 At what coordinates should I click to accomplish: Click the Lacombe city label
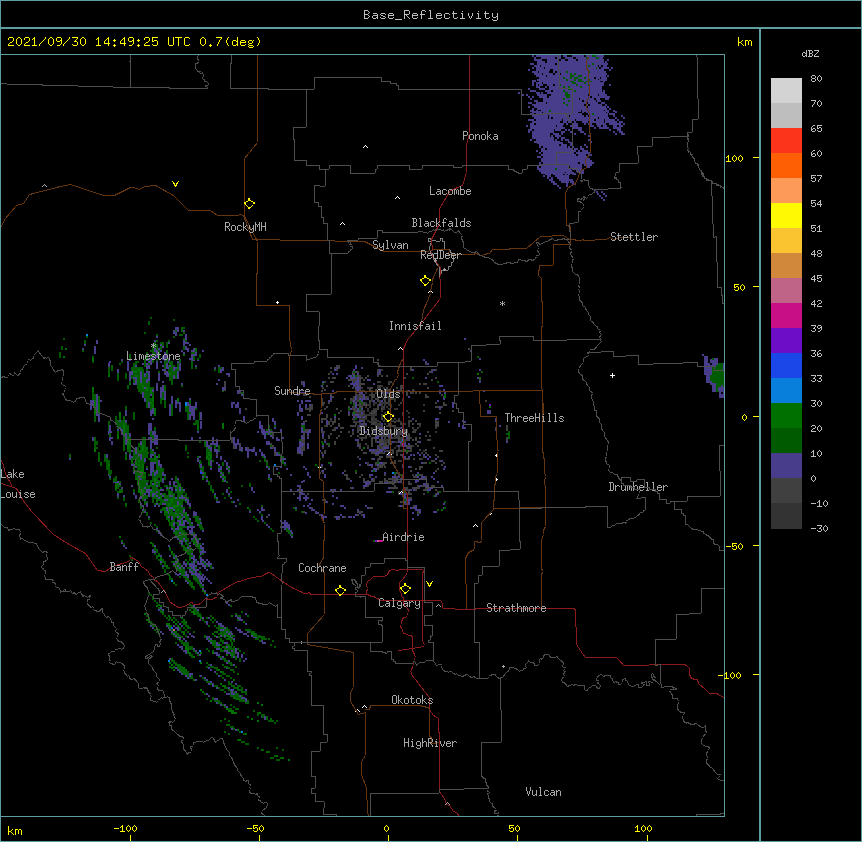[x=450, y=191]
